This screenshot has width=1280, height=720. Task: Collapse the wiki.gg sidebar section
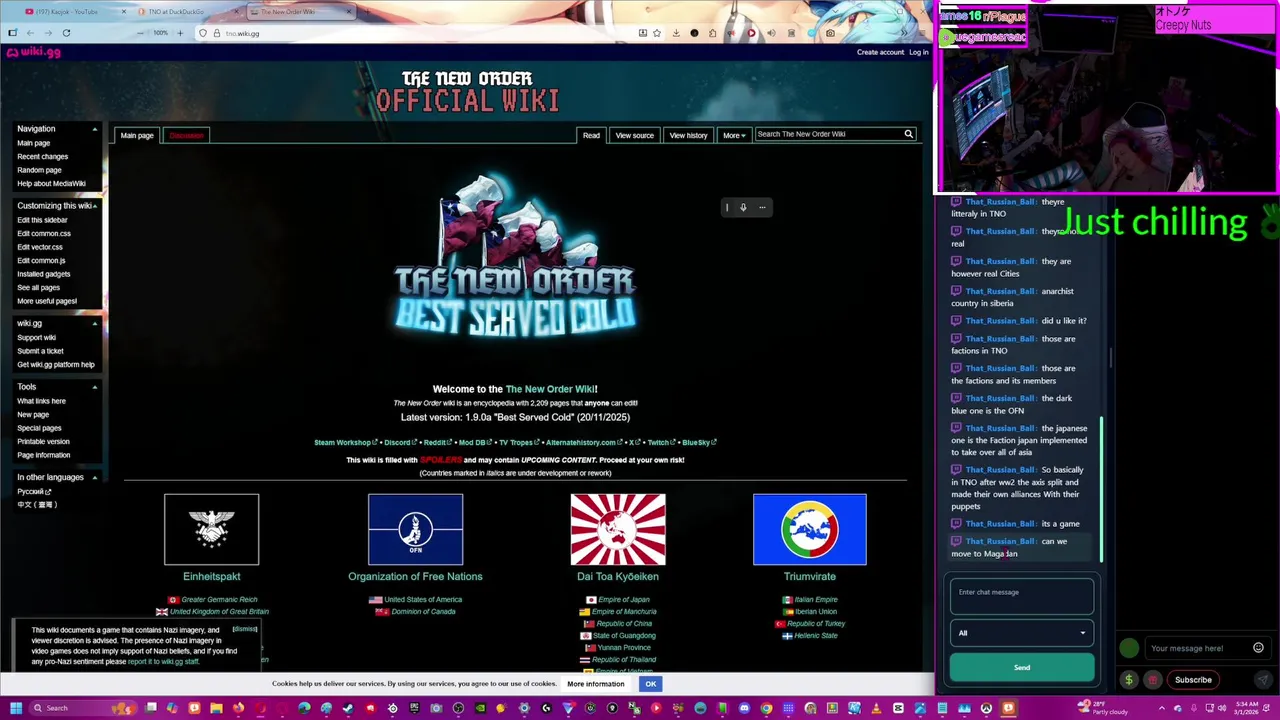[95, 324]
